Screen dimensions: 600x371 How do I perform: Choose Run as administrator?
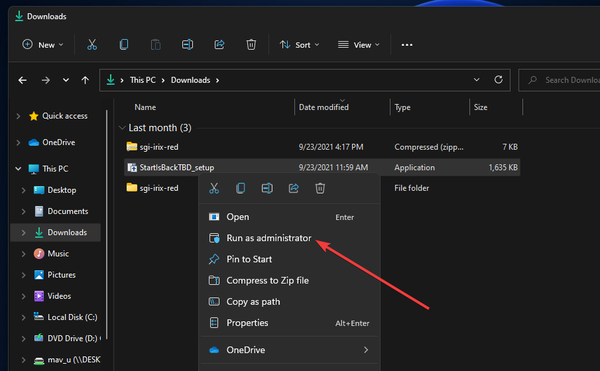(x=289, y=238)
